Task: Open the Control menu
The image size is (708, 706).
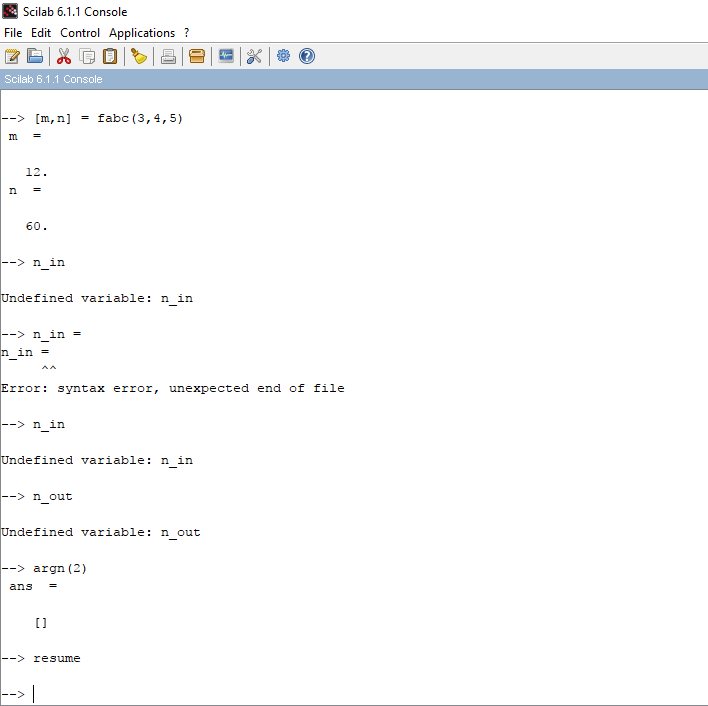Action: tap(80, 33)
